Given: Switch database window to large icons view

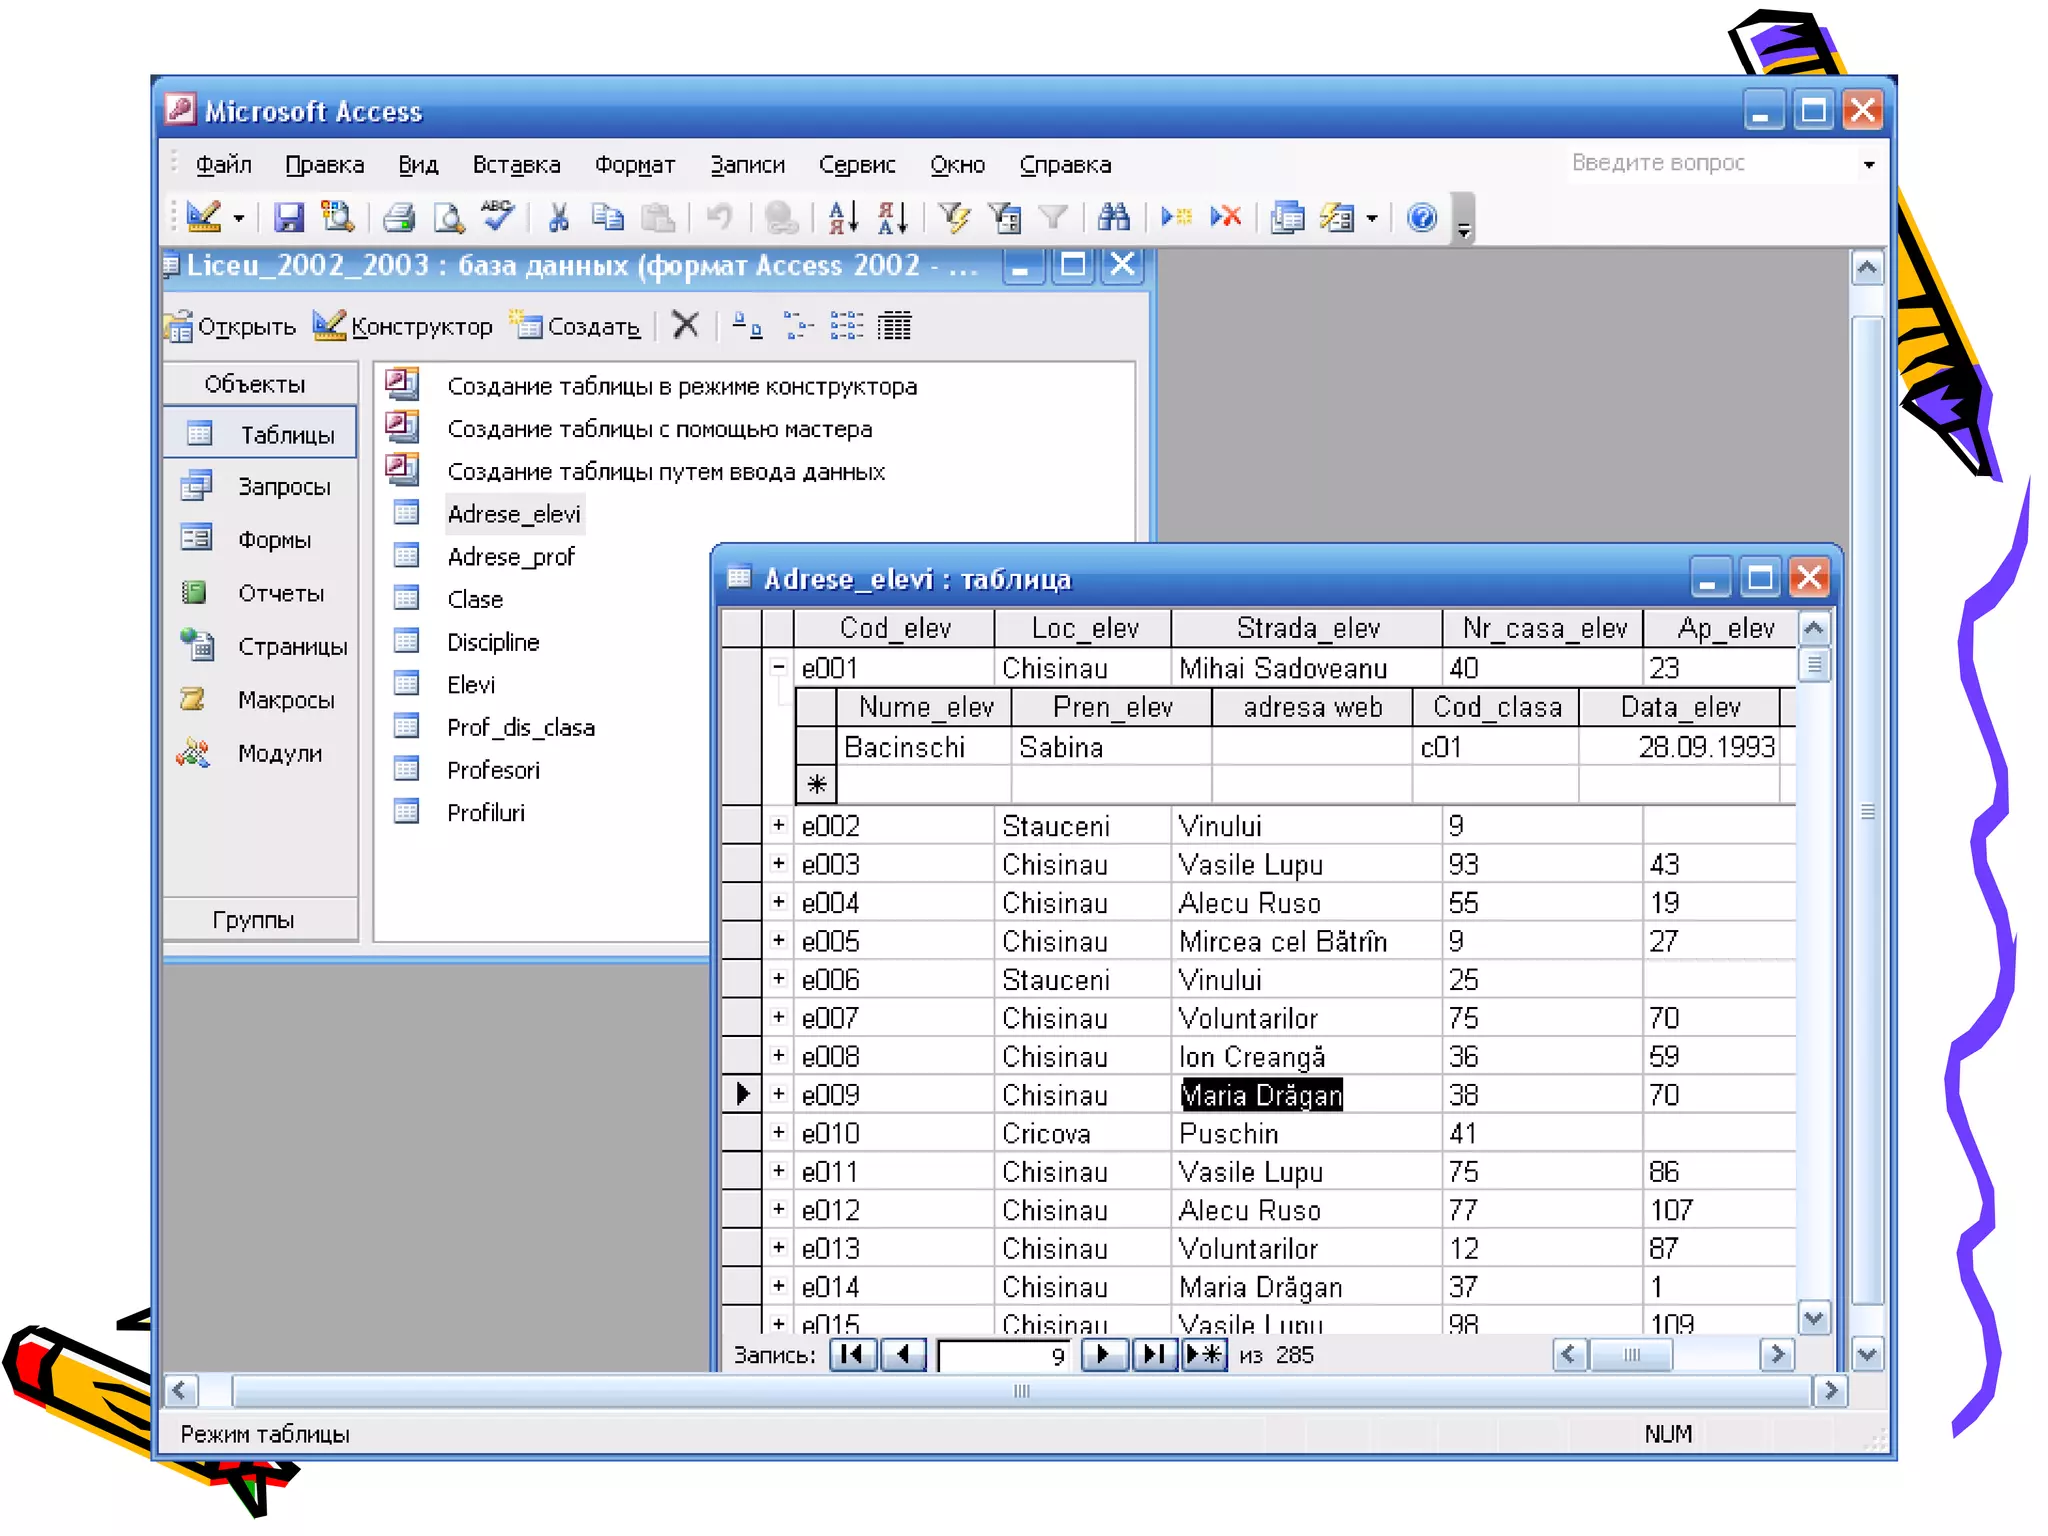Looking at the screenshot, I should [746, 326].
